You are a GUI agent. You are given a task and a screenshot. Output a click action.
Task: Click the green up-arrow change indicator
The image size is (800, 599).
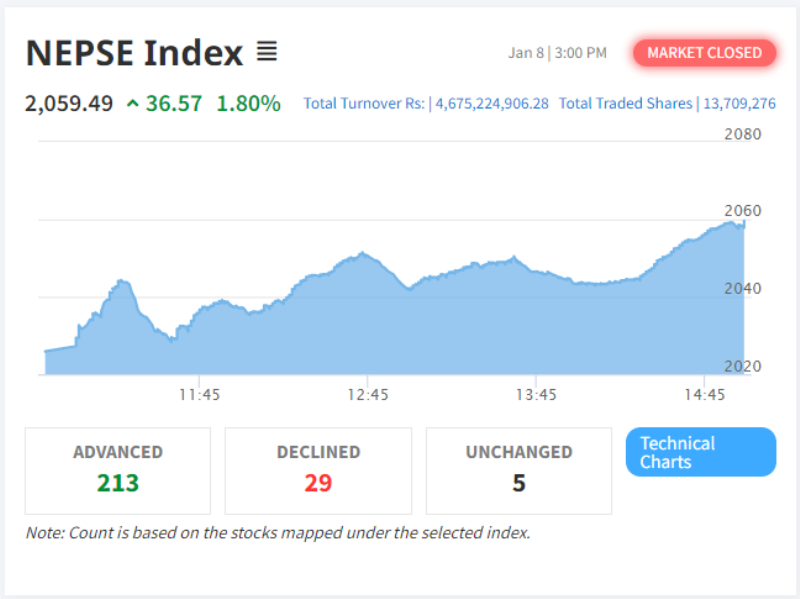[133, 104]
